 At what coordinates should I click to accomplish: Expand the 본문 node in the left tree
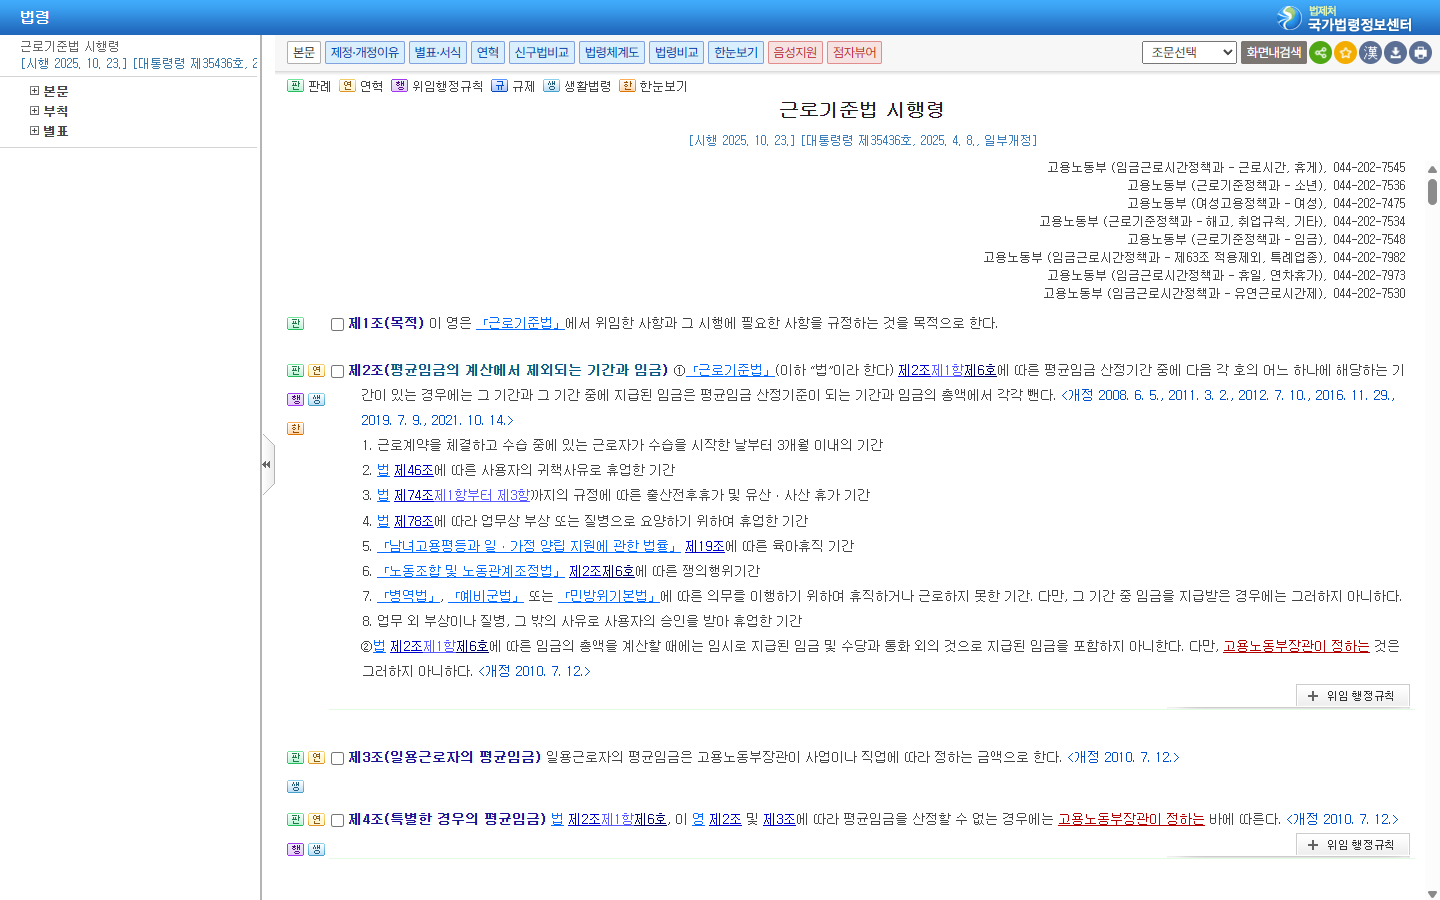pos(34,91)
